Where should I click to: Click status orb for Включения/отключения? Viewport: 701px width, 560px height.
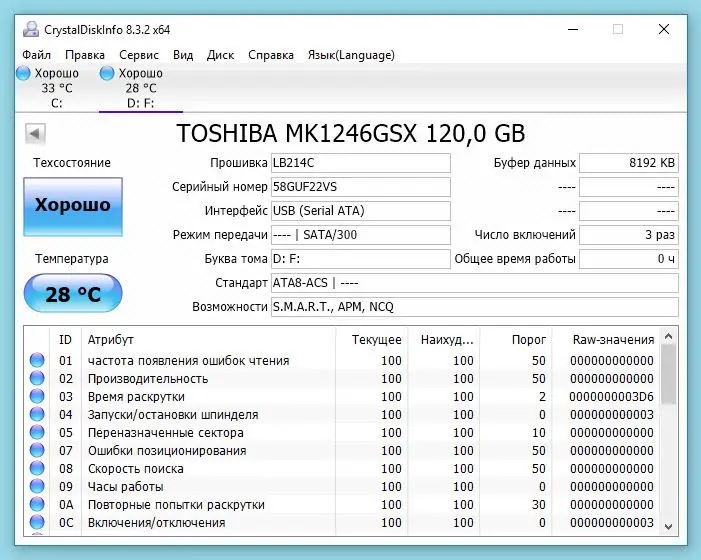pos(37,522)
